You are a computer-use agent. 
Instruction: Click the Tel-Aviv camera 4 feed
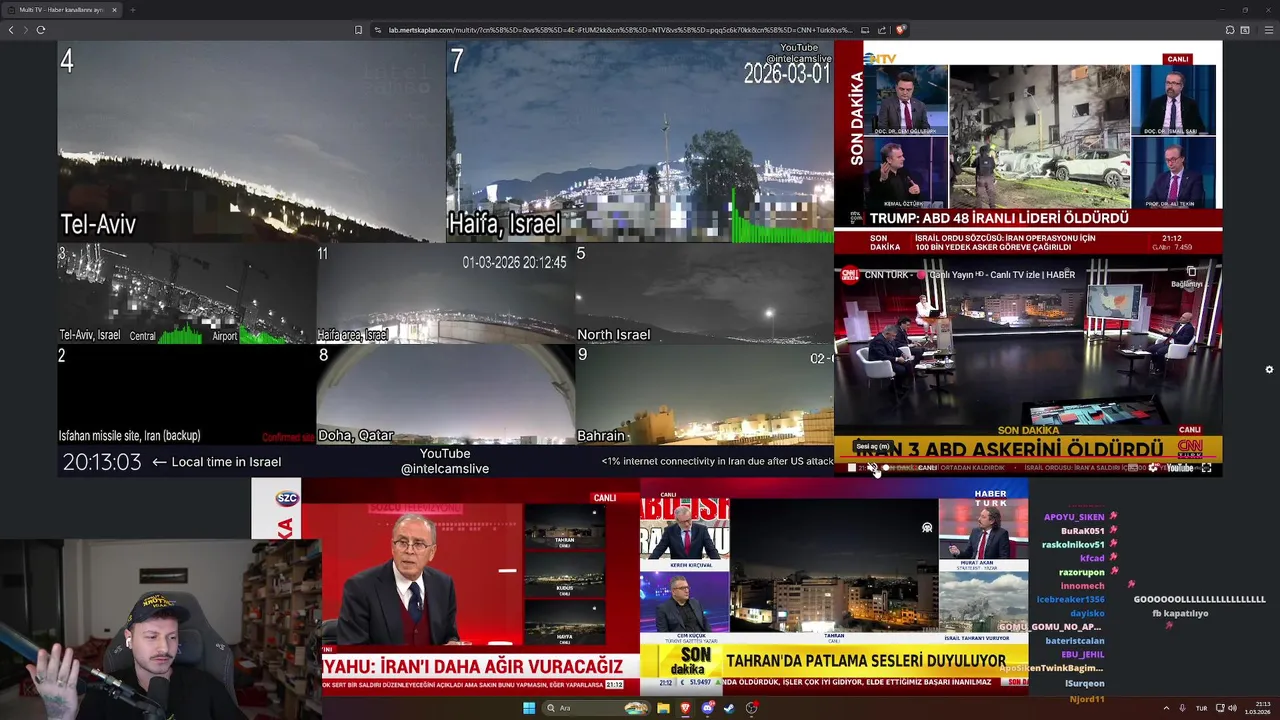click(251, 141)
